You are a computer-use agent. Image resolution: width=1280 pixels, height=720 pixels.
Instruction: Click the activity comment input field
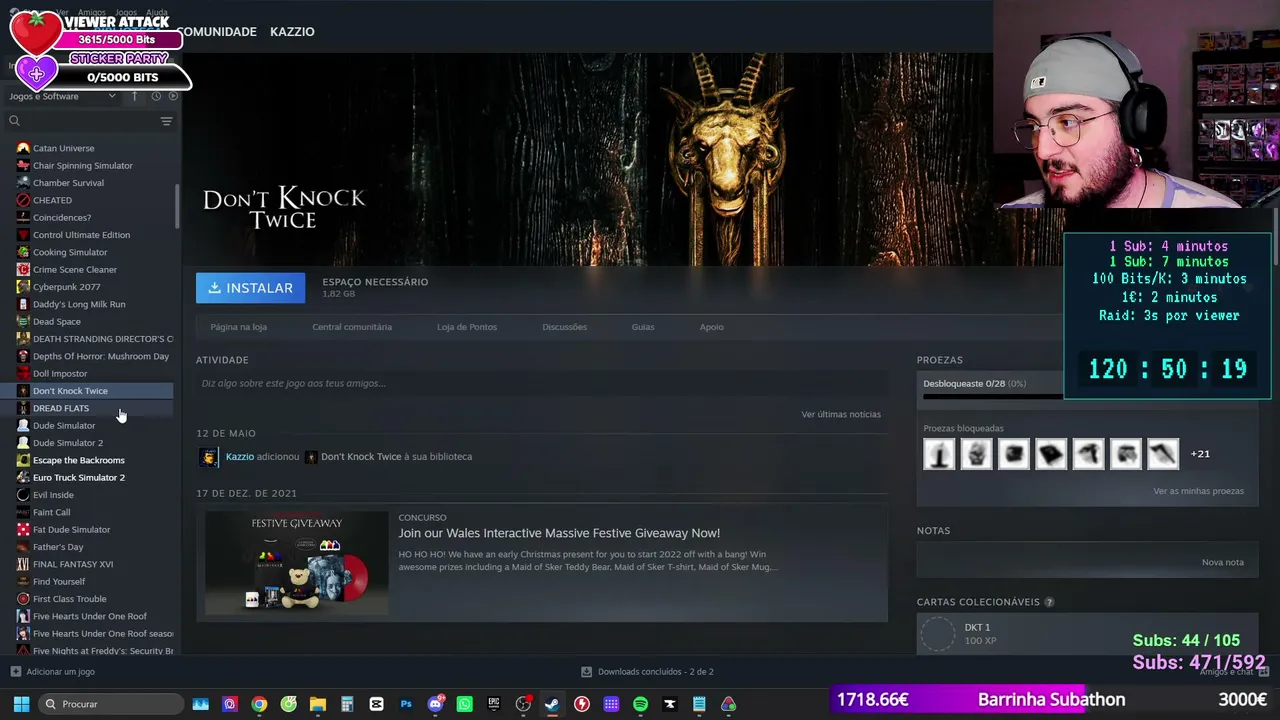tap(542, 383)
